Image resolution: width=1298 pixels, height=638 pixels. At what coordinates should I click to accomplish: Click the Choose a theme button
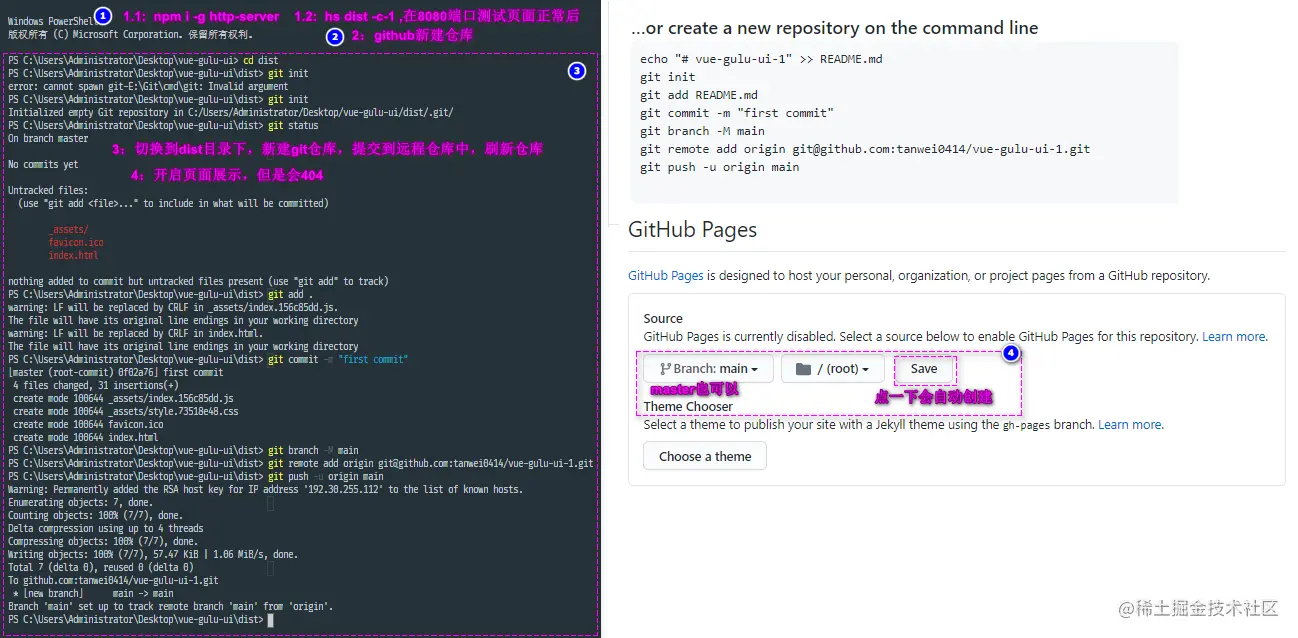click(705, 456)
